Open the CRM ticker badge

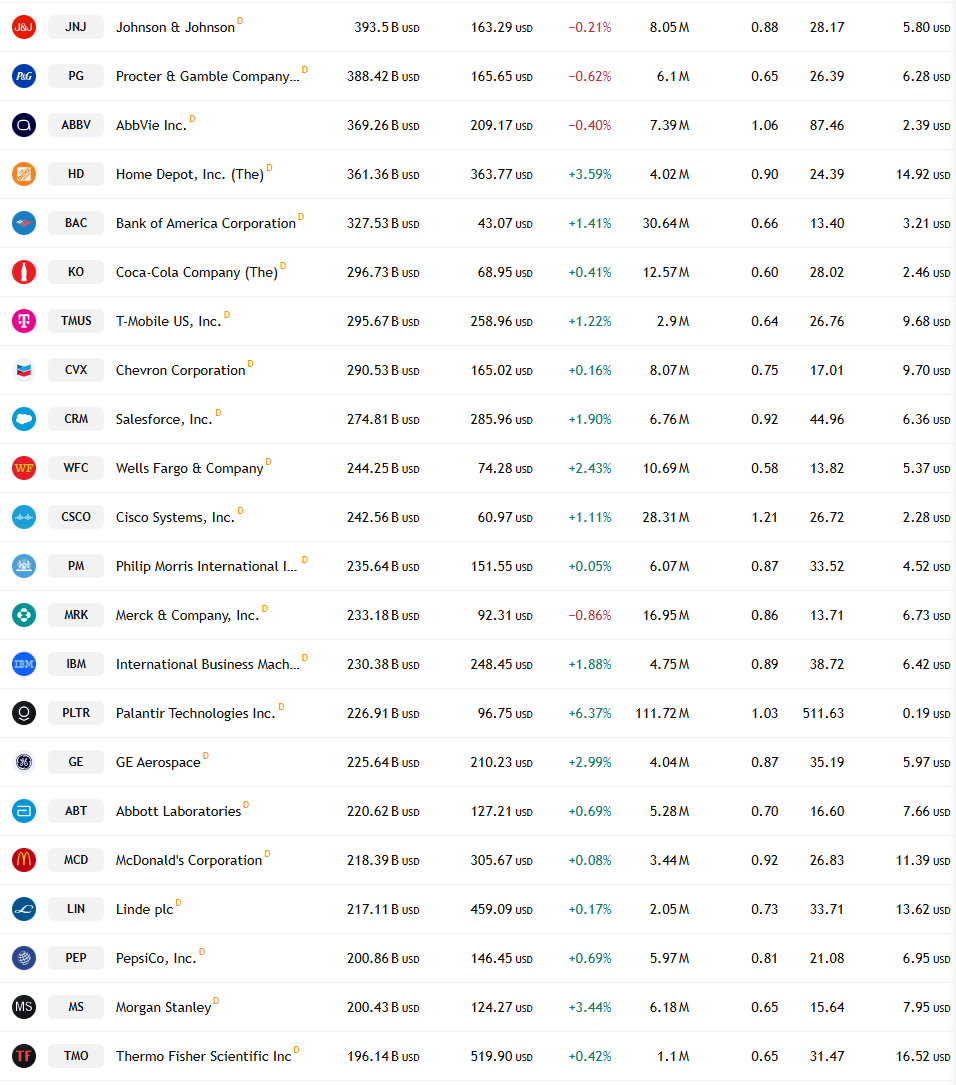76,419
